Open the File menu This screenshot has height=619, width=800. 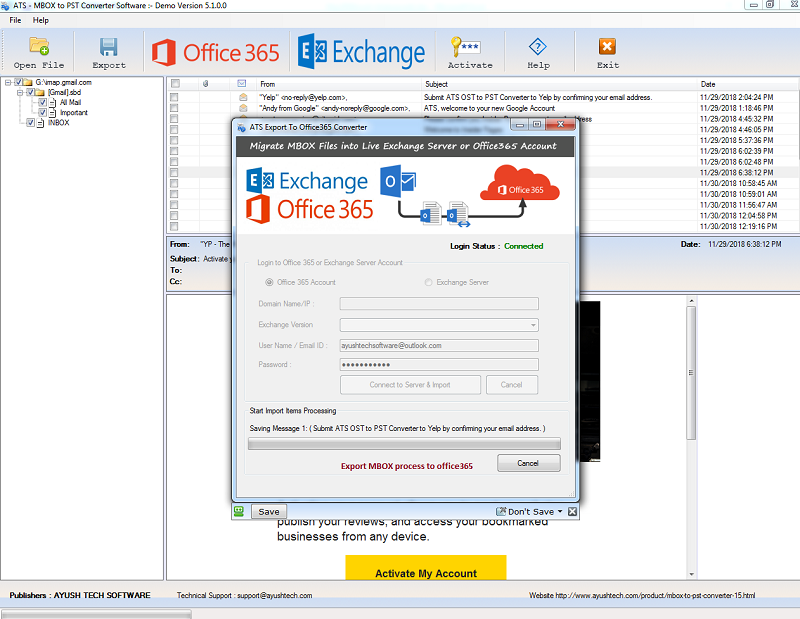pyautogui.click(x=15, y=20)
